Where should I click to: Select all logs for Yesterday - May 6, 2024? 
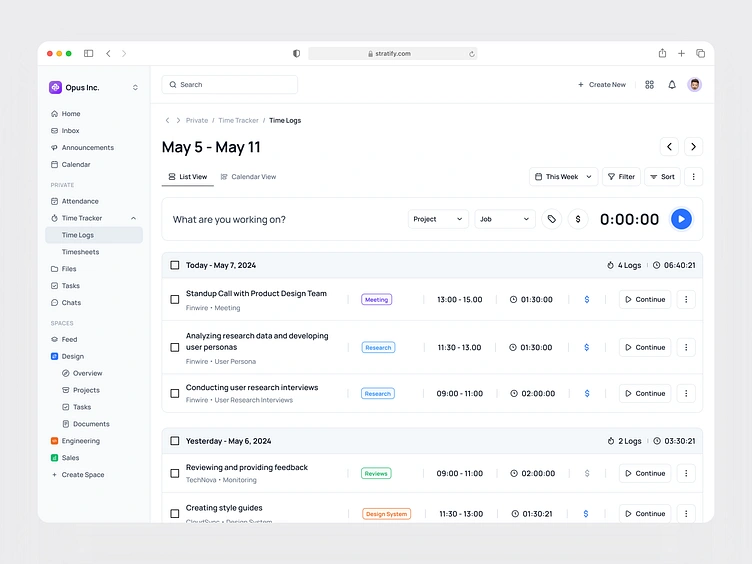point(175,441)
